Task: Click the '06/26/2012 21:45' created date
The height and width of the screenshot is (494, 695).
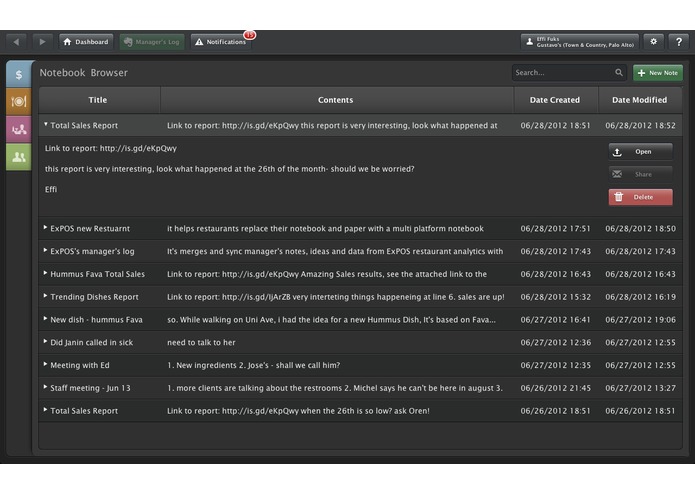Action: pyautogui.click(x=555, y=388)
